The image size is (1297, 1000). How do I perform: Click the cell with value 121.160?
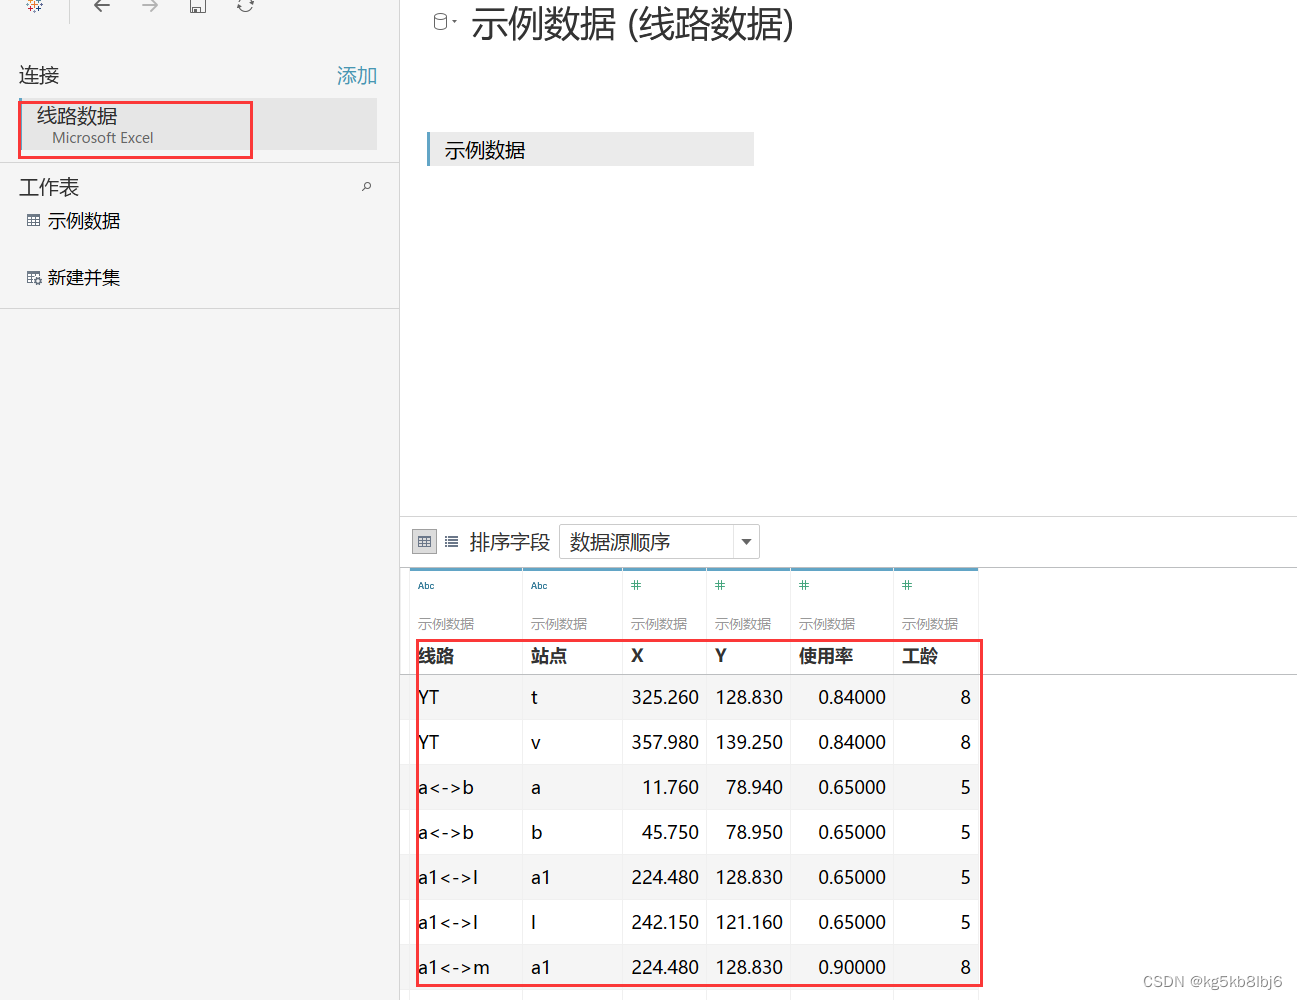point(749,922)
